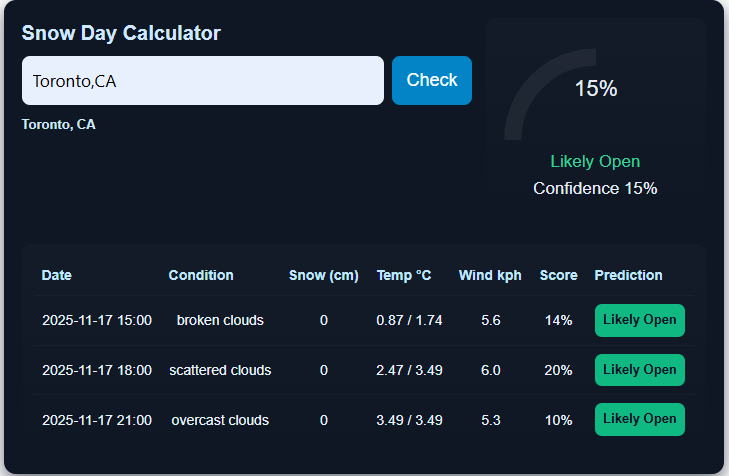Image resolution: width=729 pixels, height=476 pixels.
Task: Click the 20% score cell
Action: pyautogui.click(x=558, y=370)
